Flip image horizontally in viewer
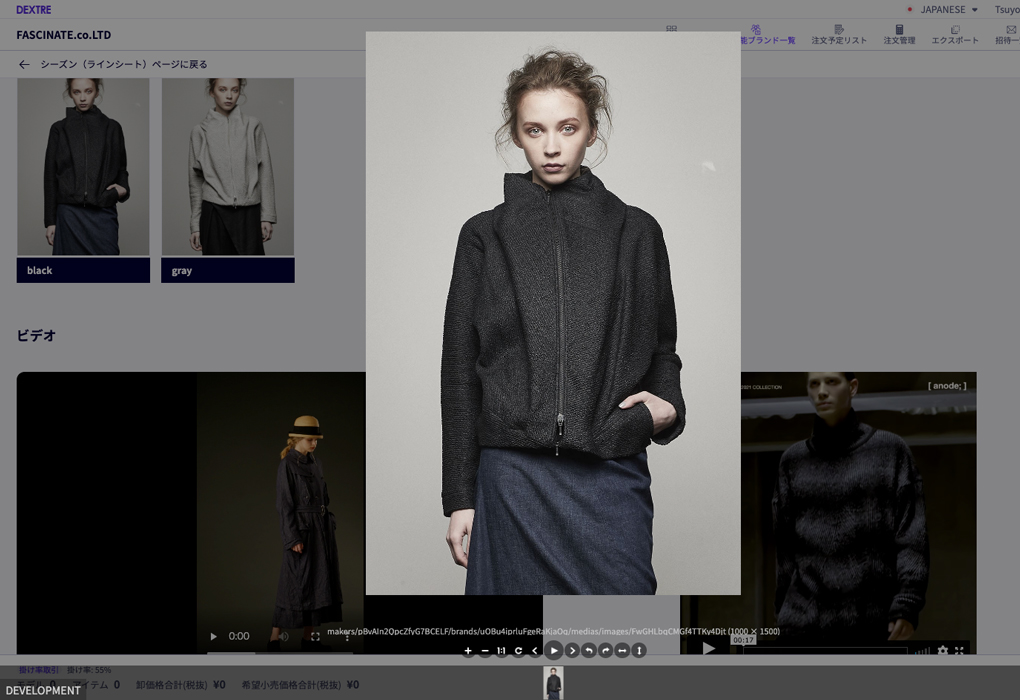The width and height of the screenshot is (1020, 700). point(623,651)
